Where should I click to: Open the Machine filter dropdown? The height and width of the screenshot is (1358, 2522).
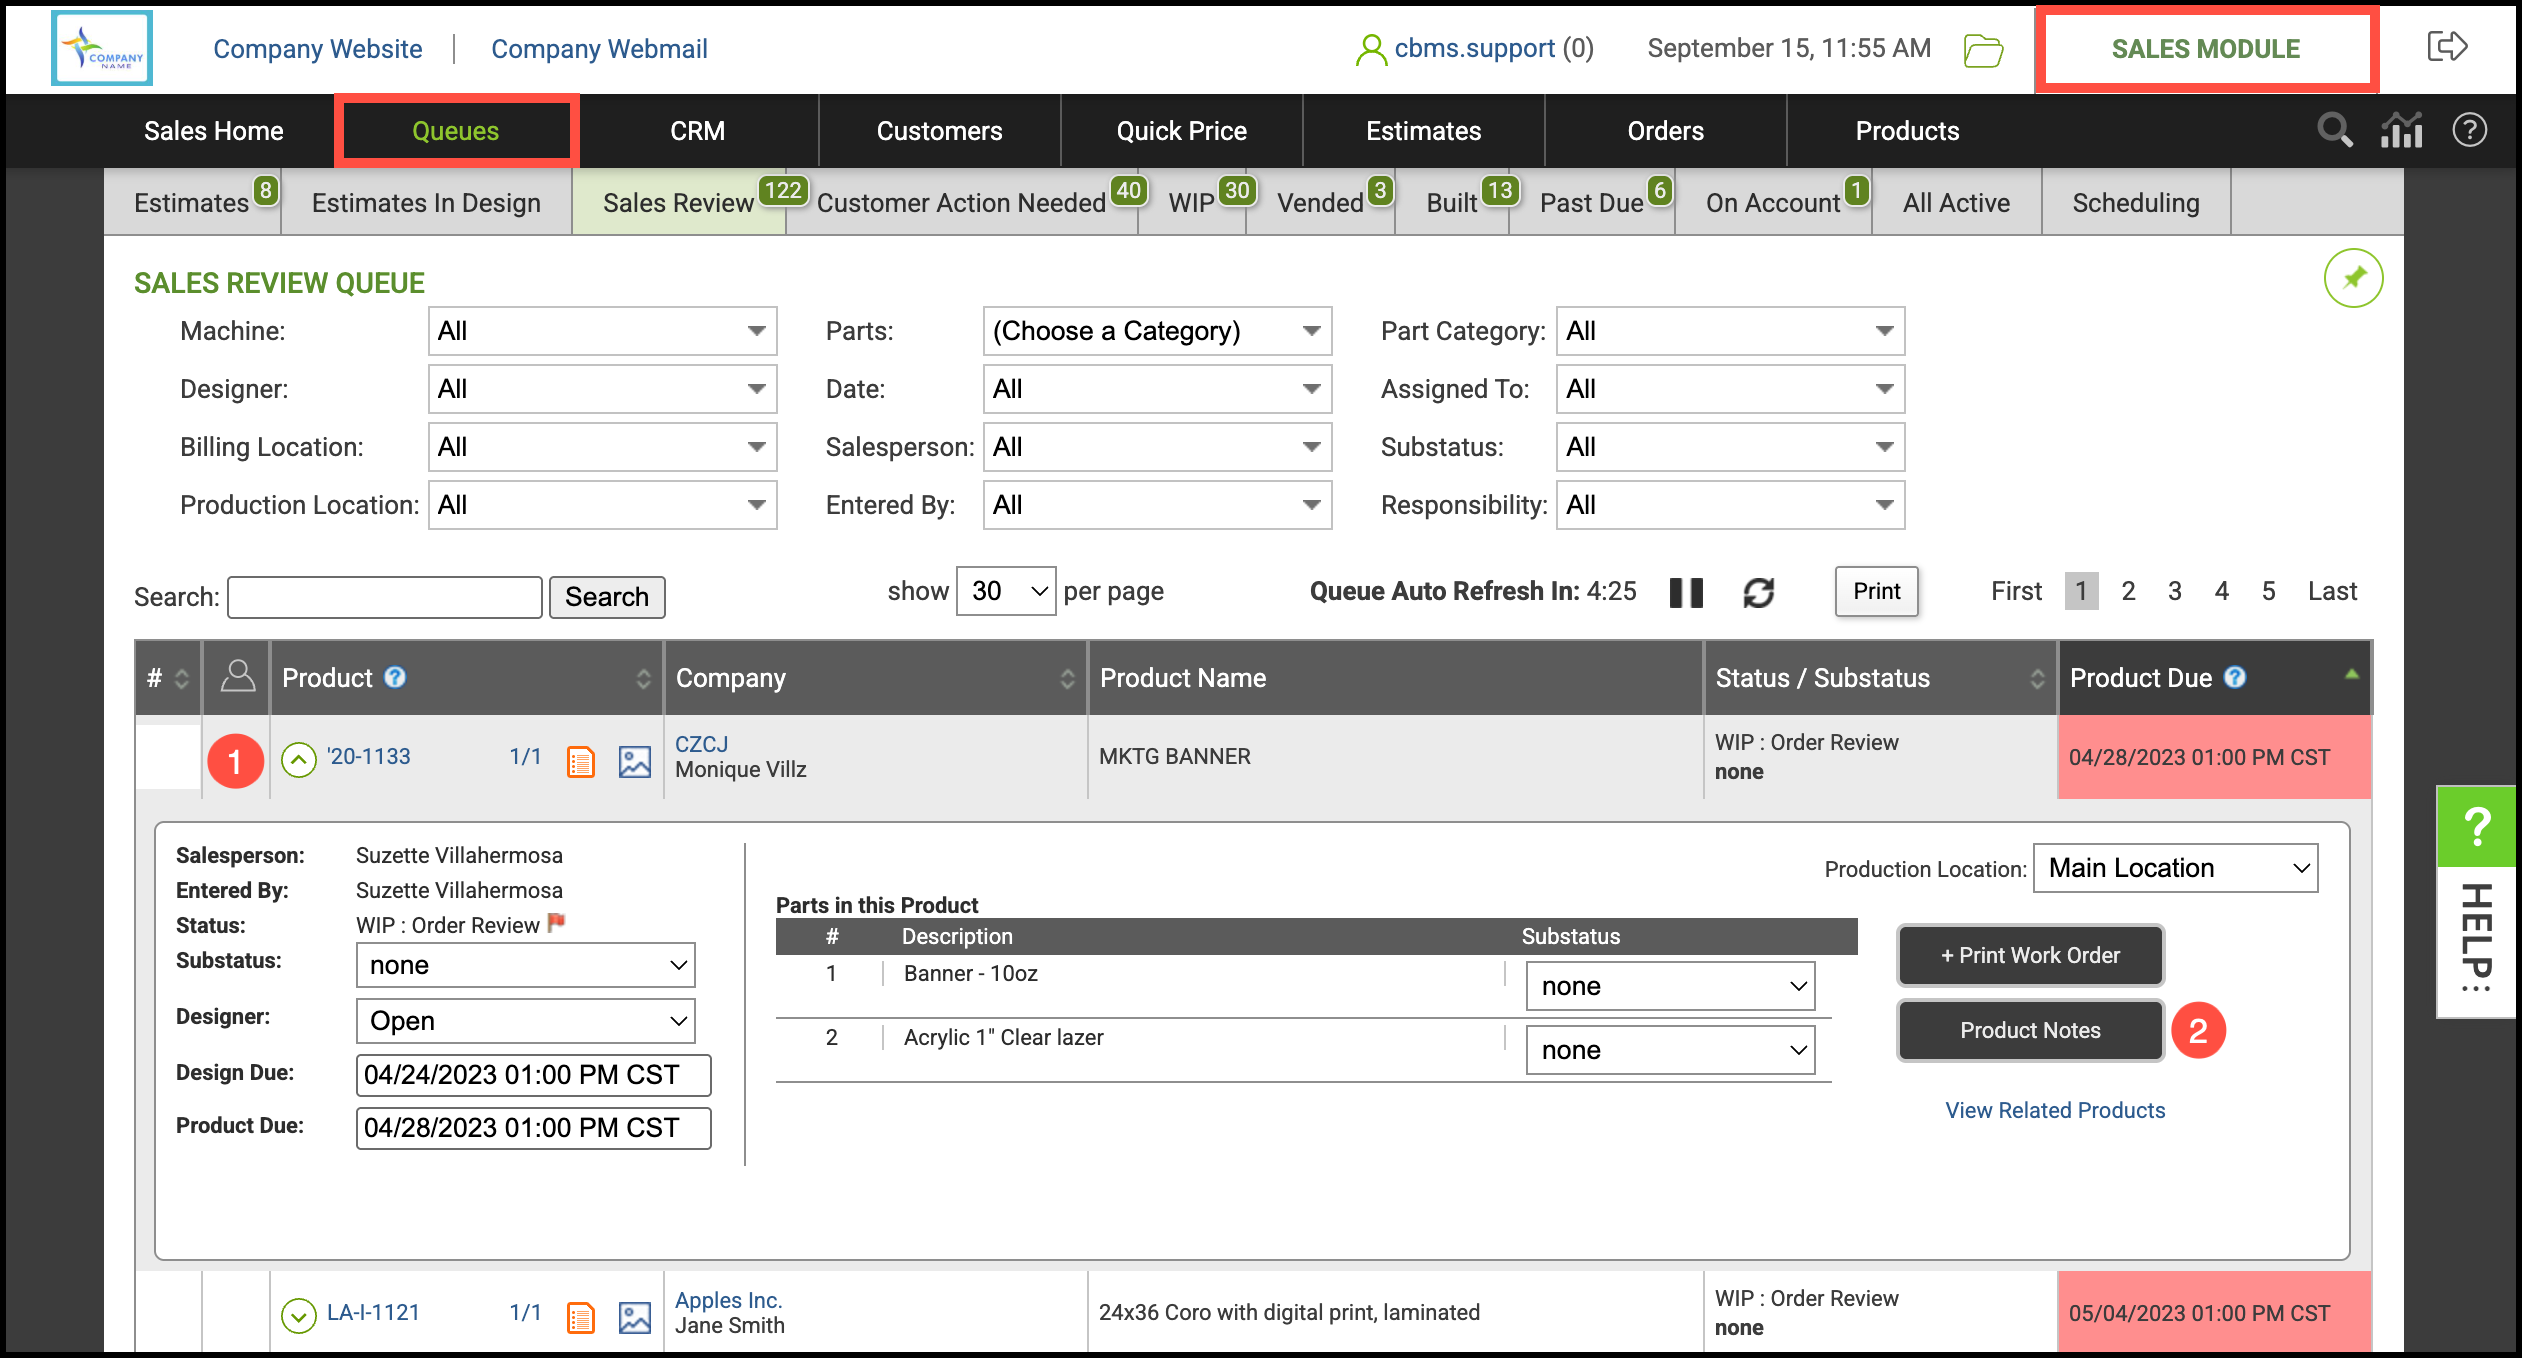pos(602,331)
